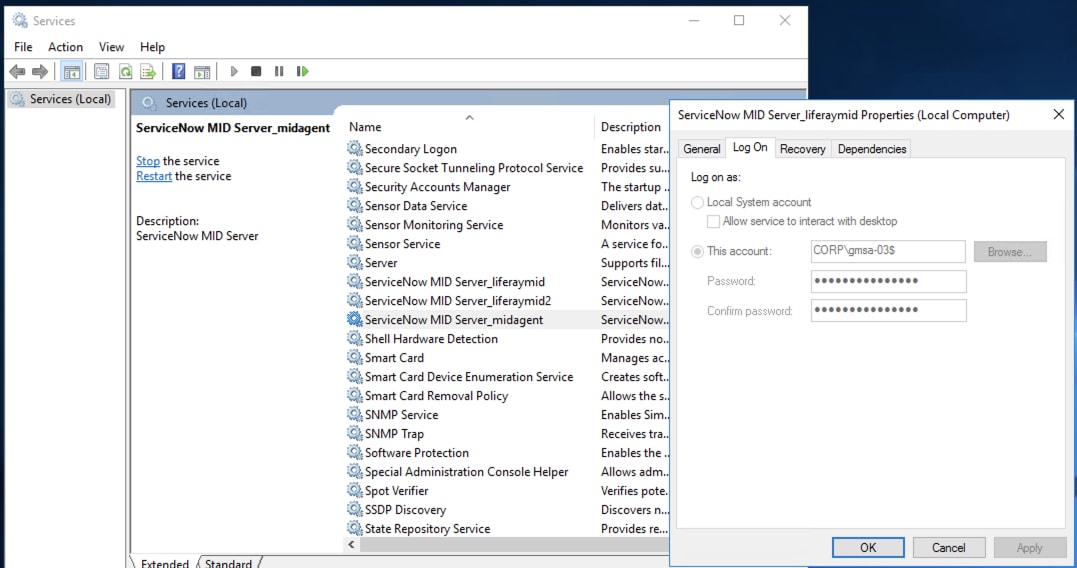The height and width of the screenshot is (568, 1077).
Task: Open the View menu
Action: coord(111,47)
